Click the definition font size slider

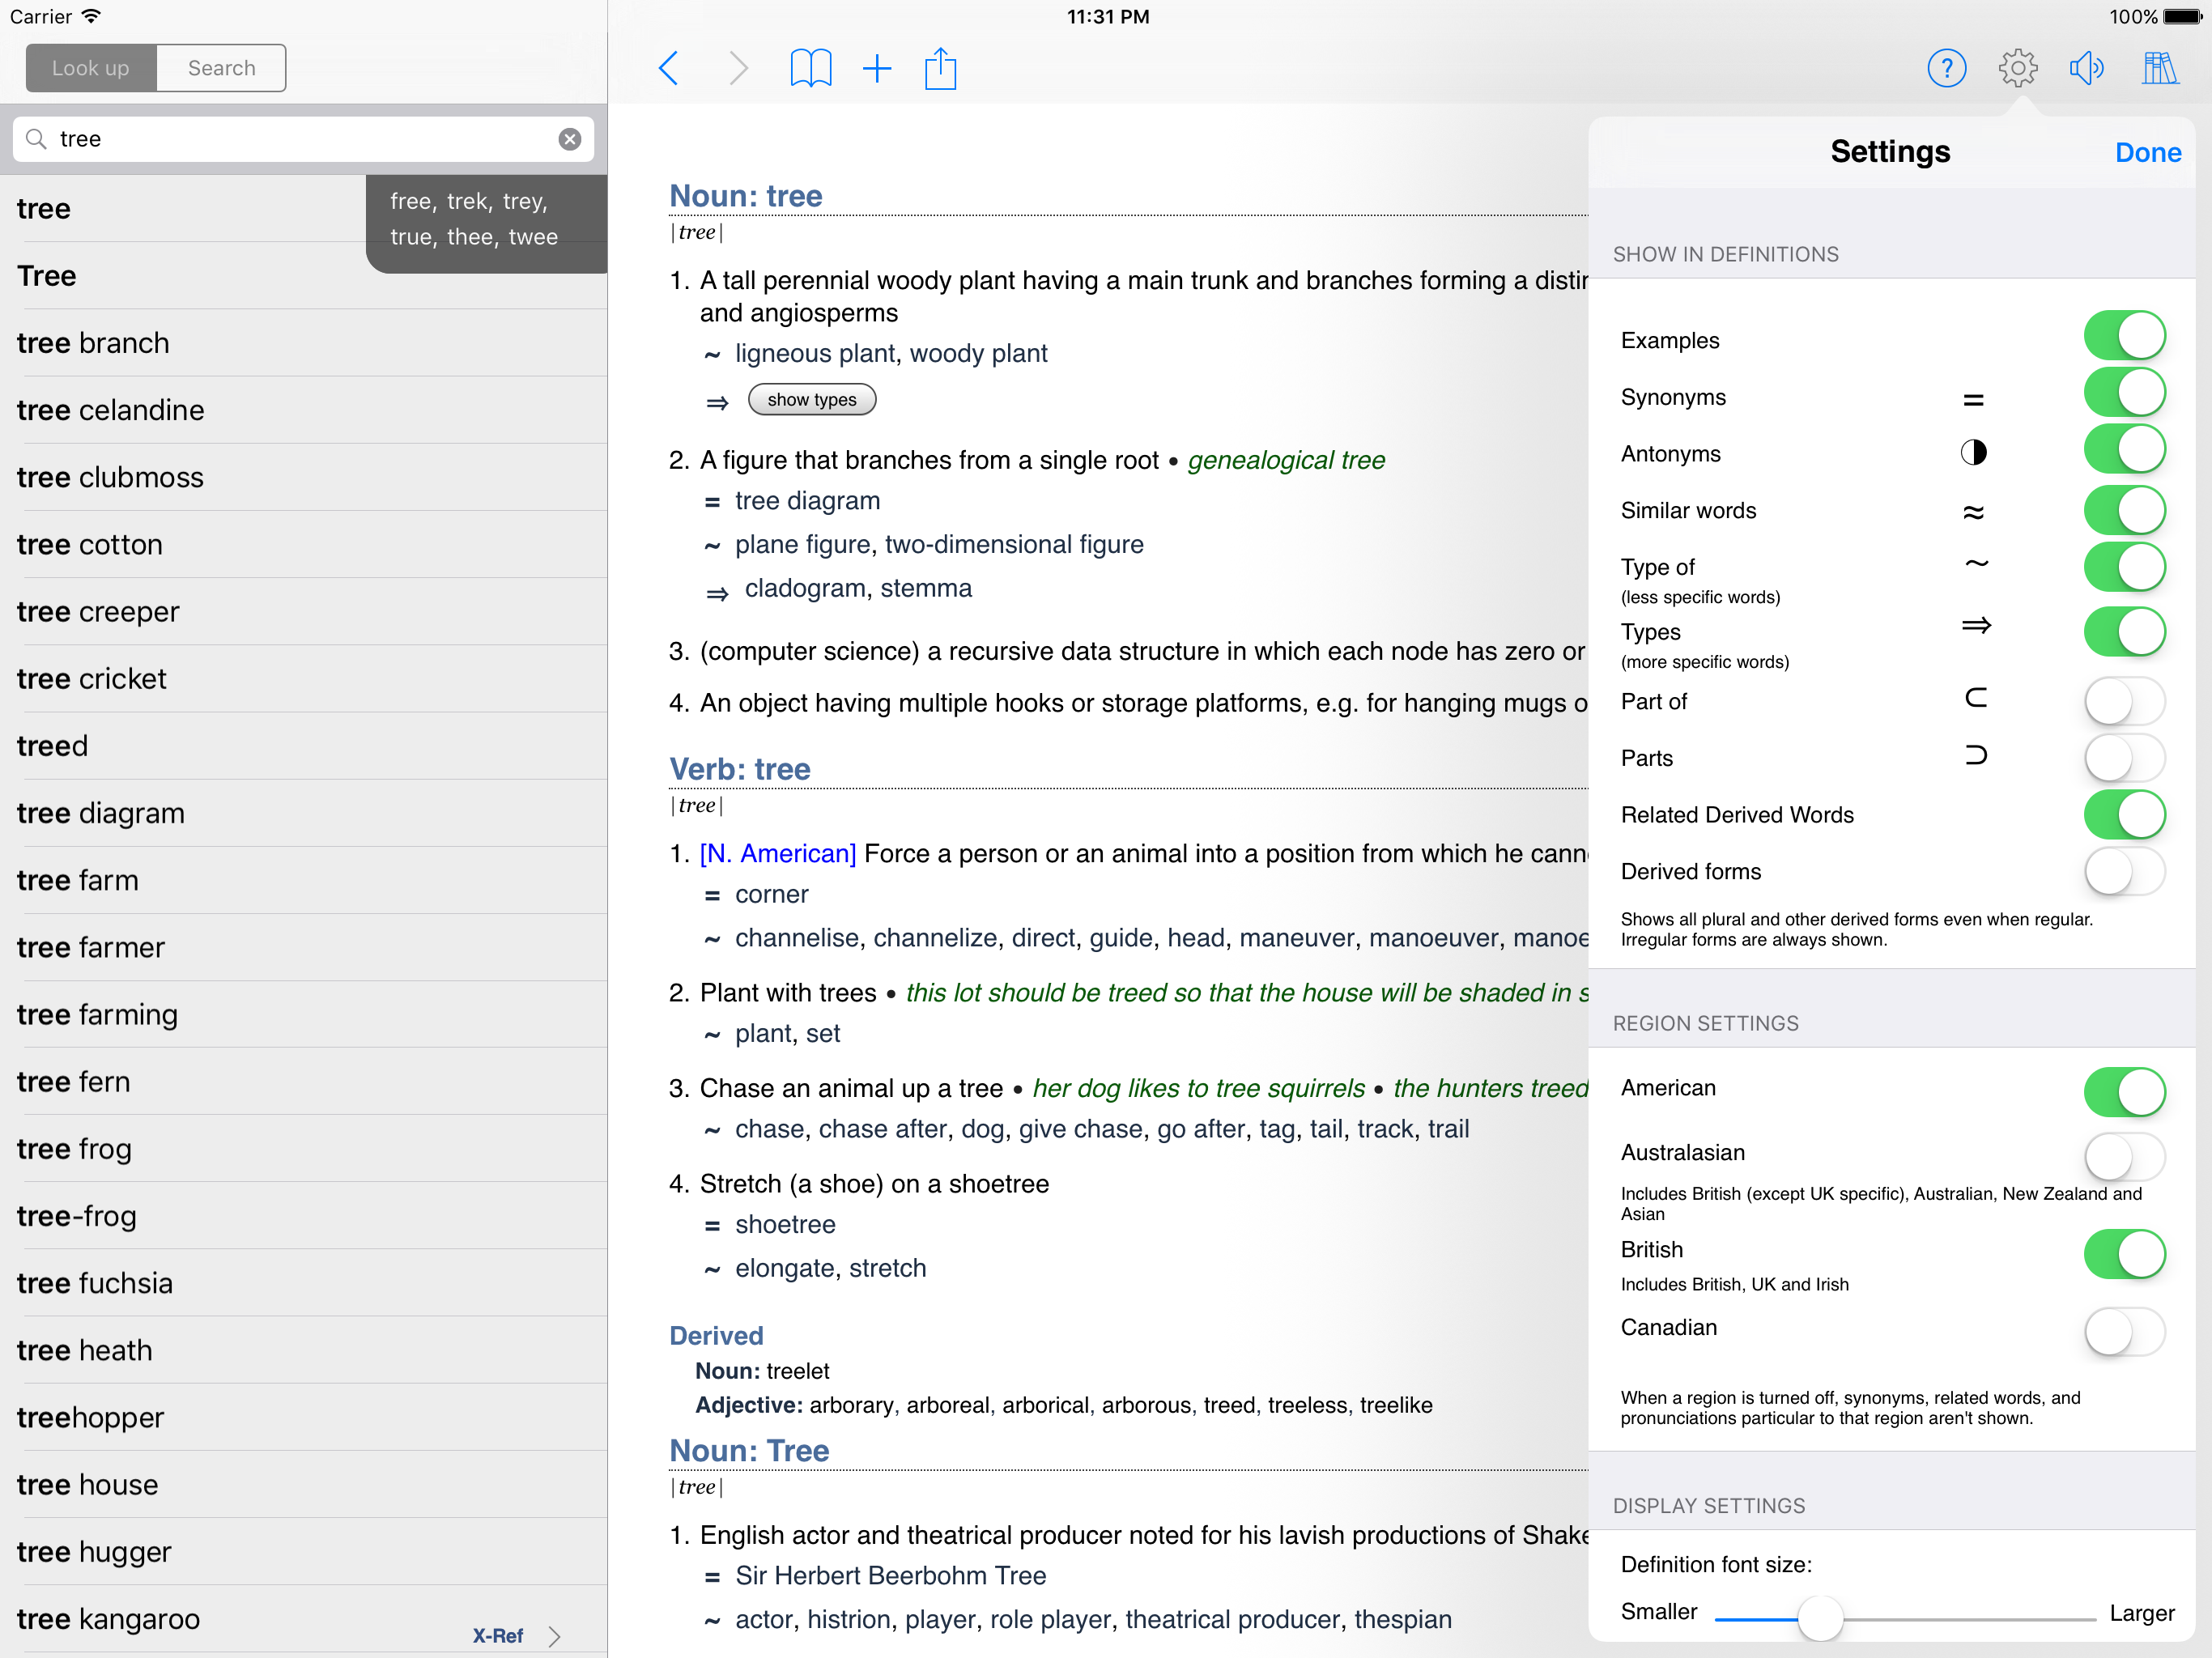click(x=1819, y=1618)
